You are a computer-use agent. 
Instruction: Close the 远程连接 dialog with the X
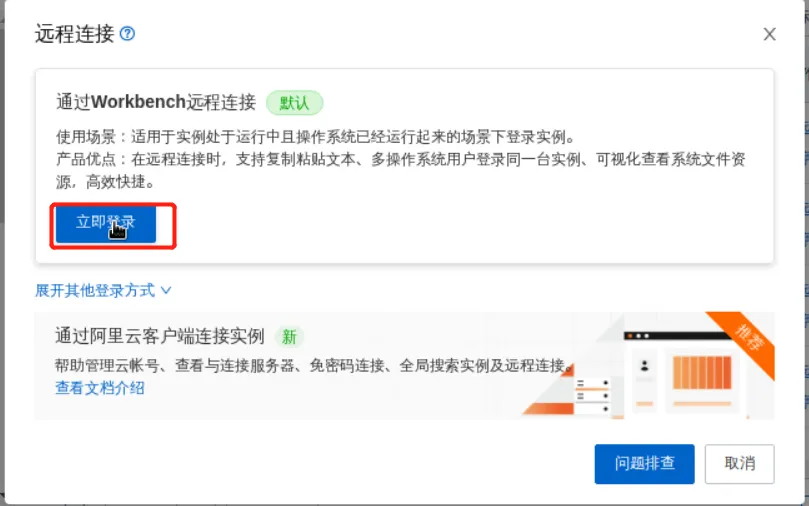click(769, 34)
